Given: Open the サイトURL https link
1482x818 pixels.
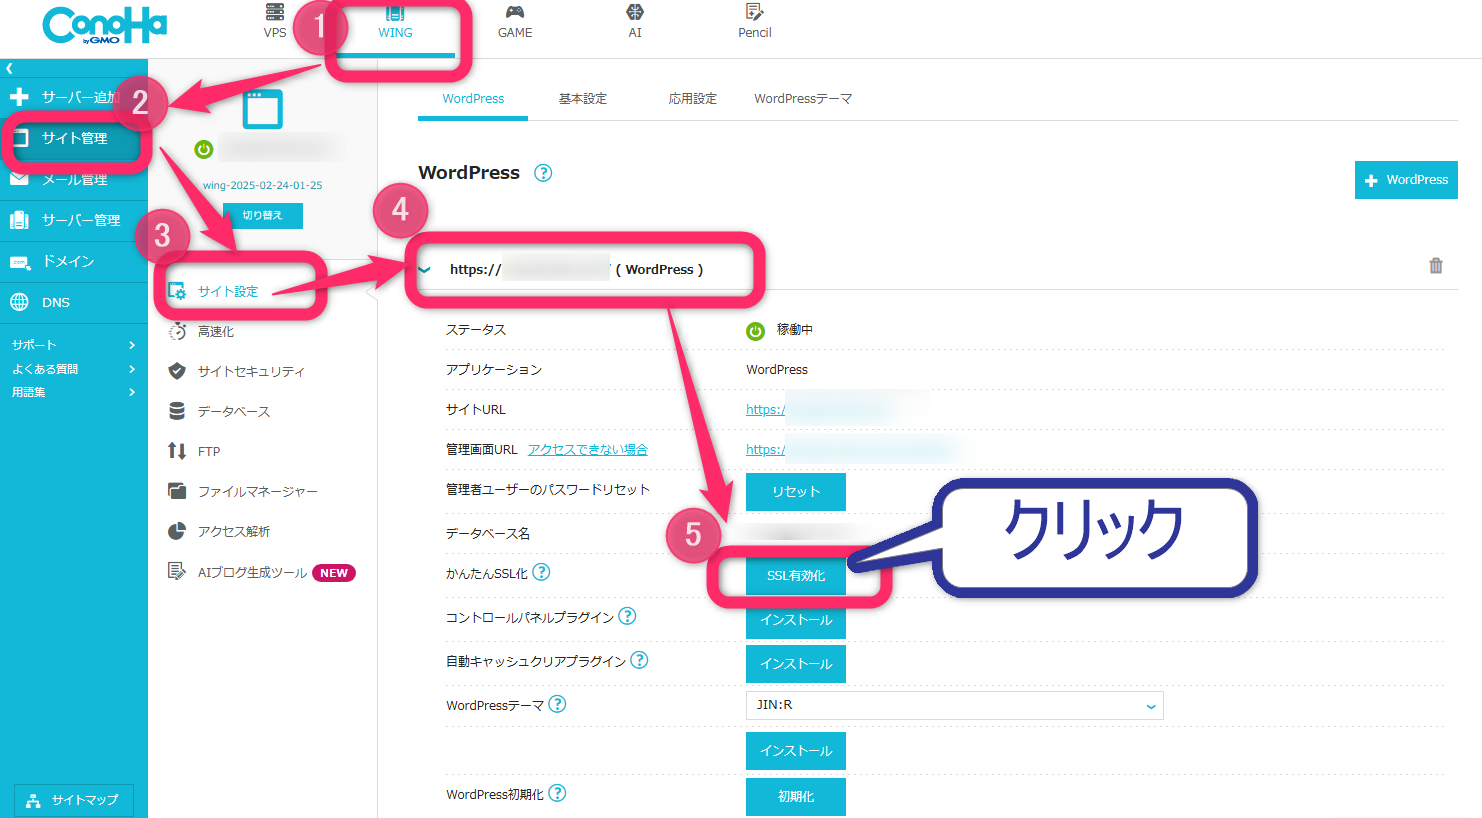Looking at the screenshot, I should pos(765,410).
